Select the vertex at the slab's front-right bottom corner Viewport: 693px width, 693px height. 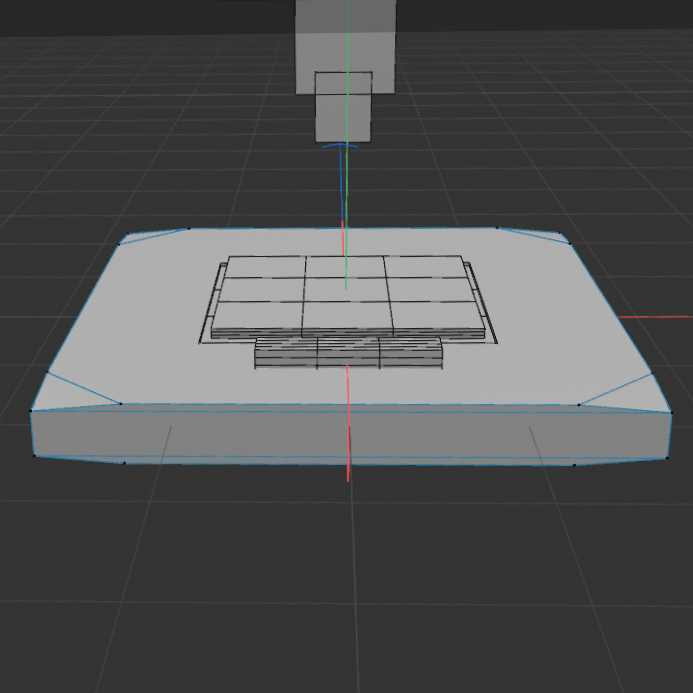point(667,458)
